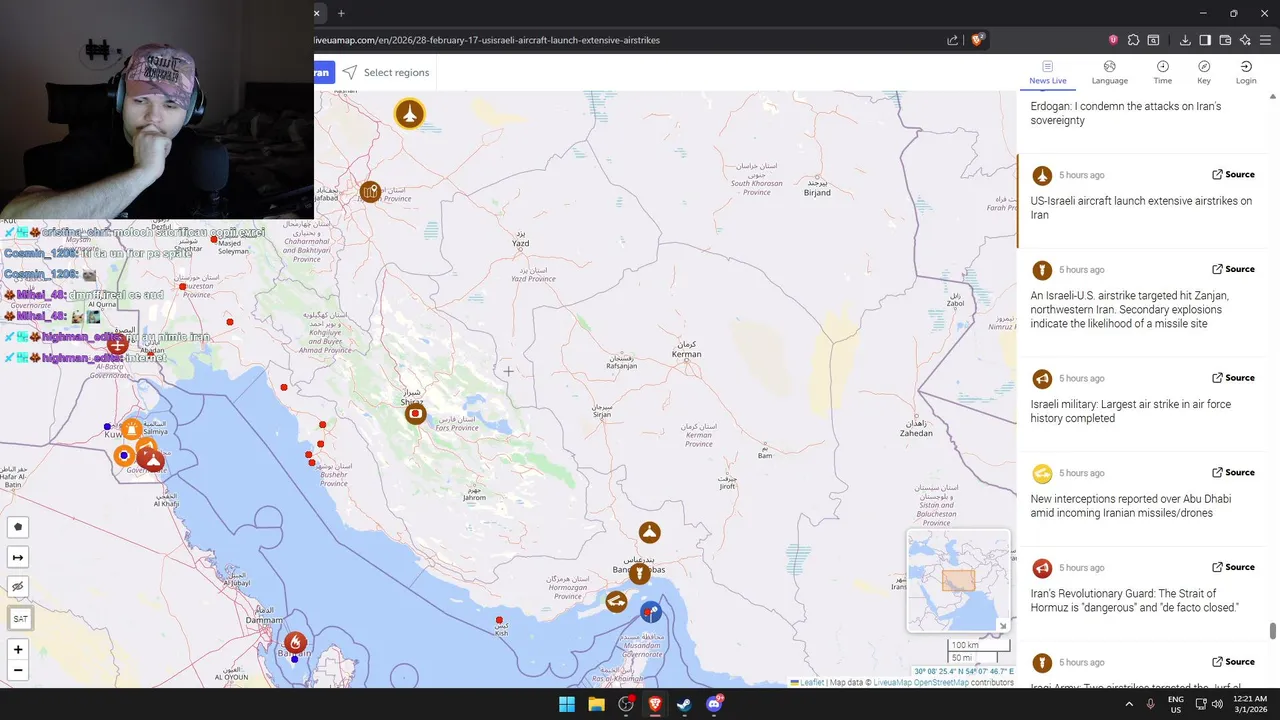Click the fire marker over Bahrain
Viewport: 1280px width, 720px height.
coord(295,642)
